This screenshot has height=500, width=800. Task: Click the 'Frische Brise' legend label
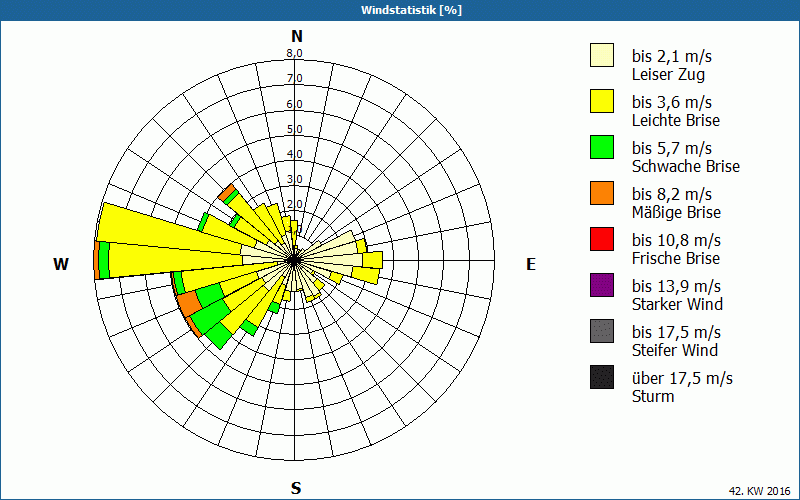point(676,258)
